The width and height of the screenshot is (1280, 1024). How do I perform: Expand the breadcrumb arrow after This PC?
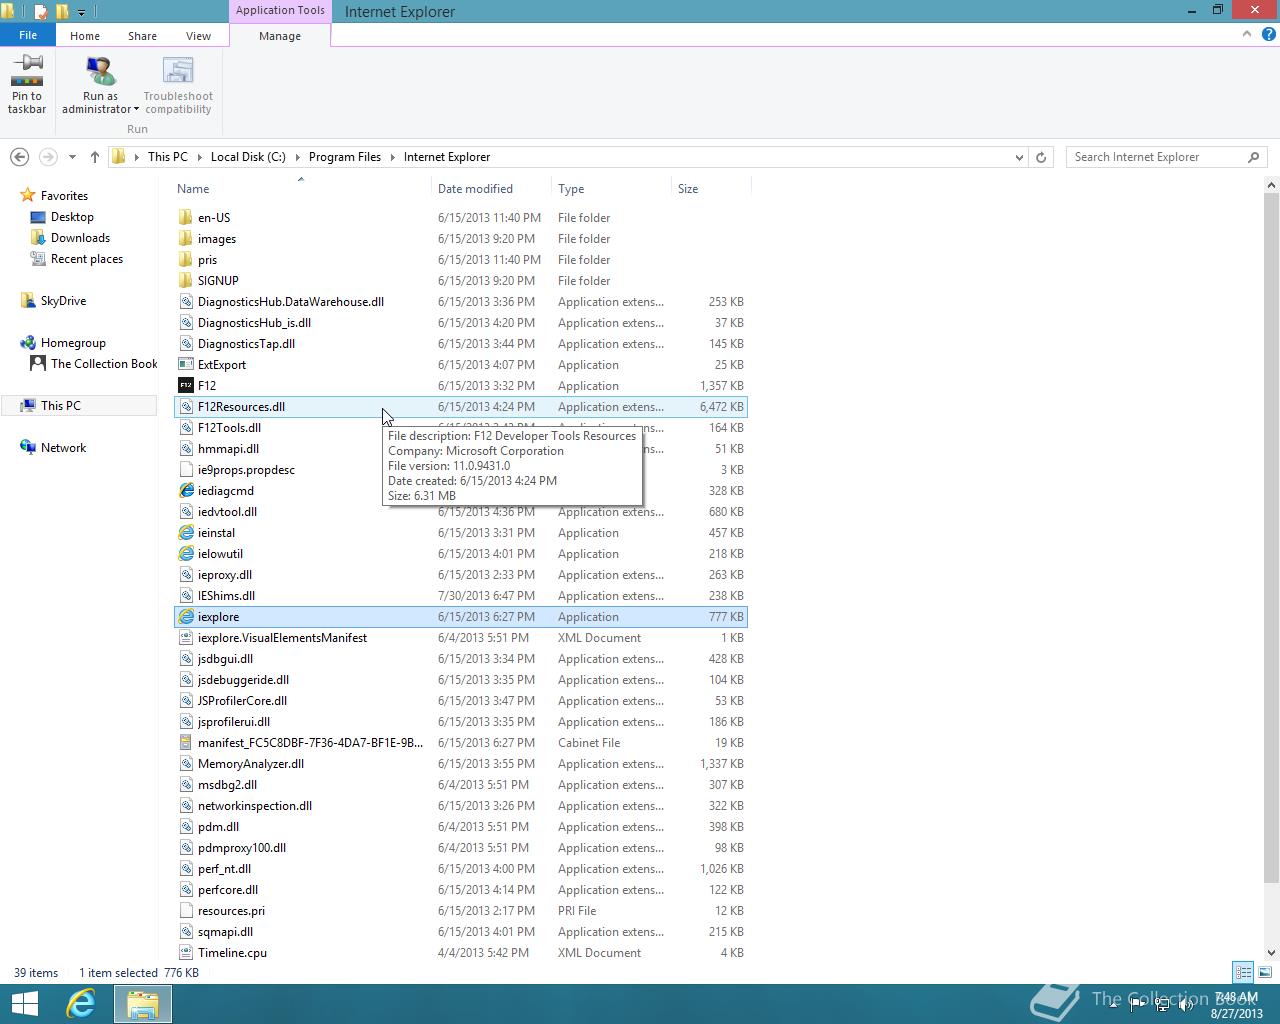199,157
